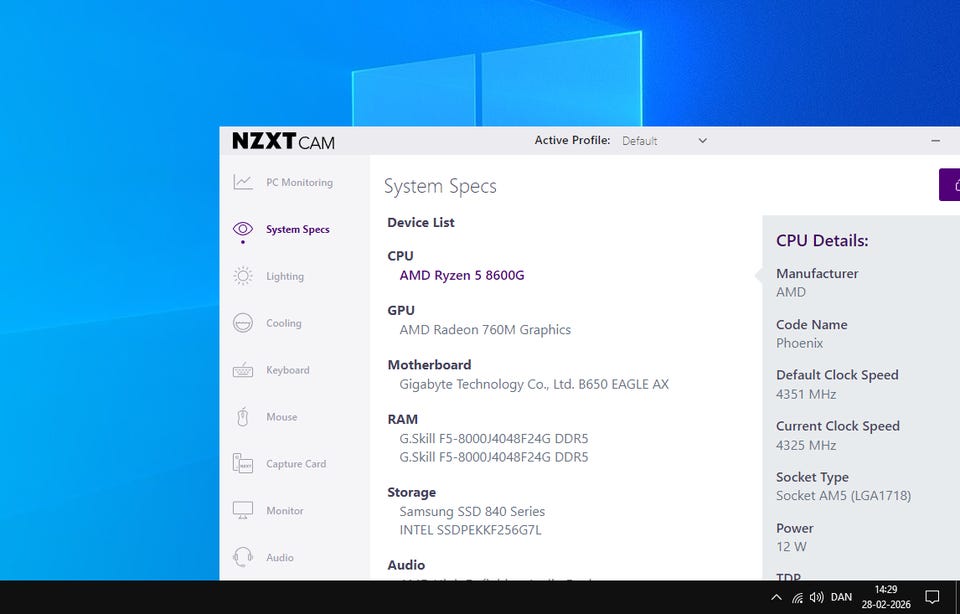Click the purple button at top right

click(950, 184)
